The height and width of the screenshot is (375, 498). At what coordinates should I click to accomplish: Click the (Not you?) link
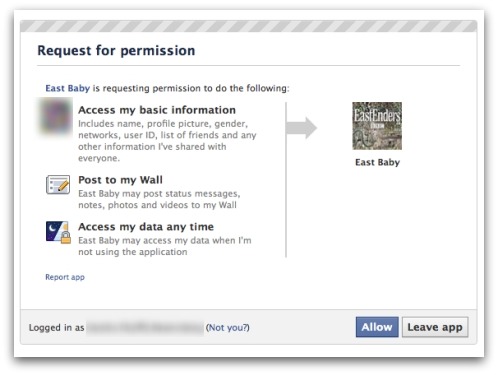point(228,327)
